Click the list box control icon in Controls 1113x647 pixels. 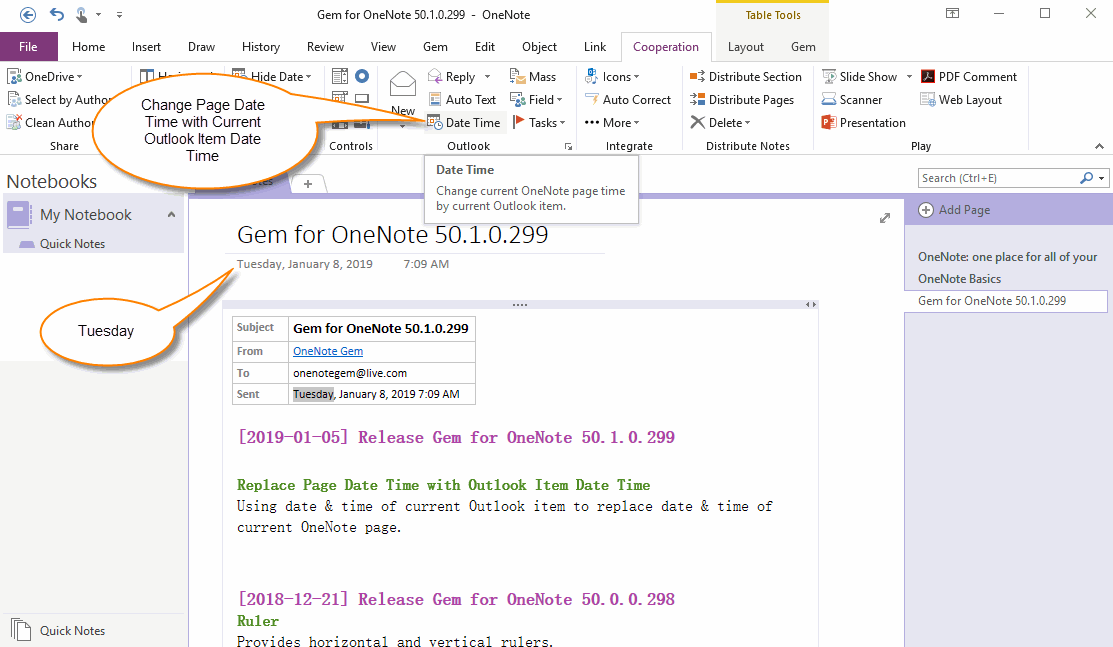(340, 76)
